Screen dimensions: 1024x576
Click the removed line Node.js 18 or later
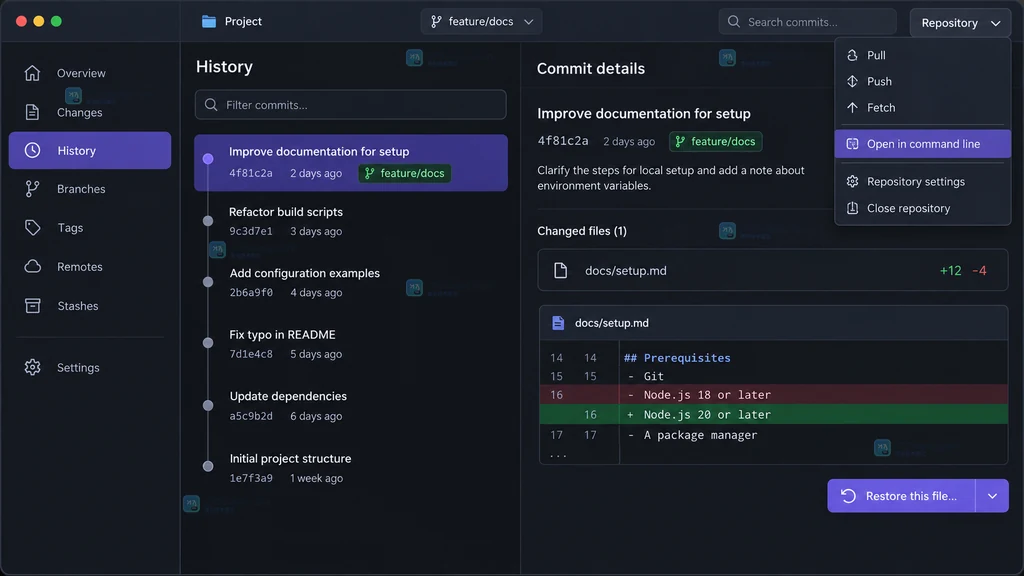point(773,394)
